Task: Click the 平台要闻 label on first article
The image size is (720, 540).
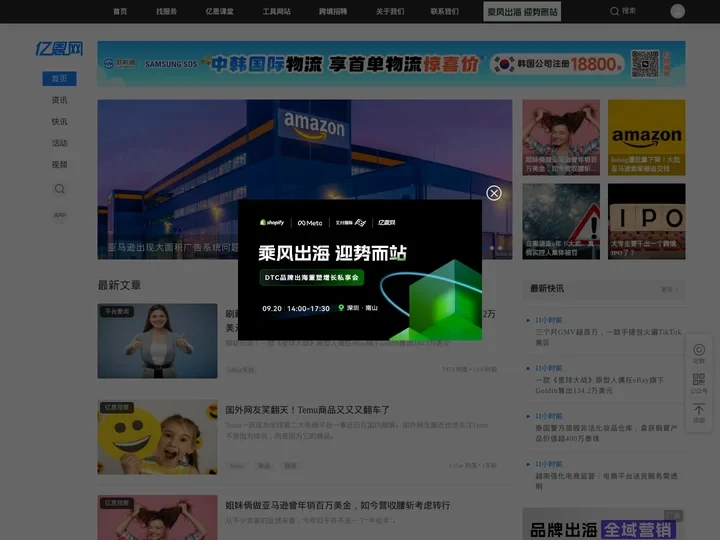Action: point(117,312)
